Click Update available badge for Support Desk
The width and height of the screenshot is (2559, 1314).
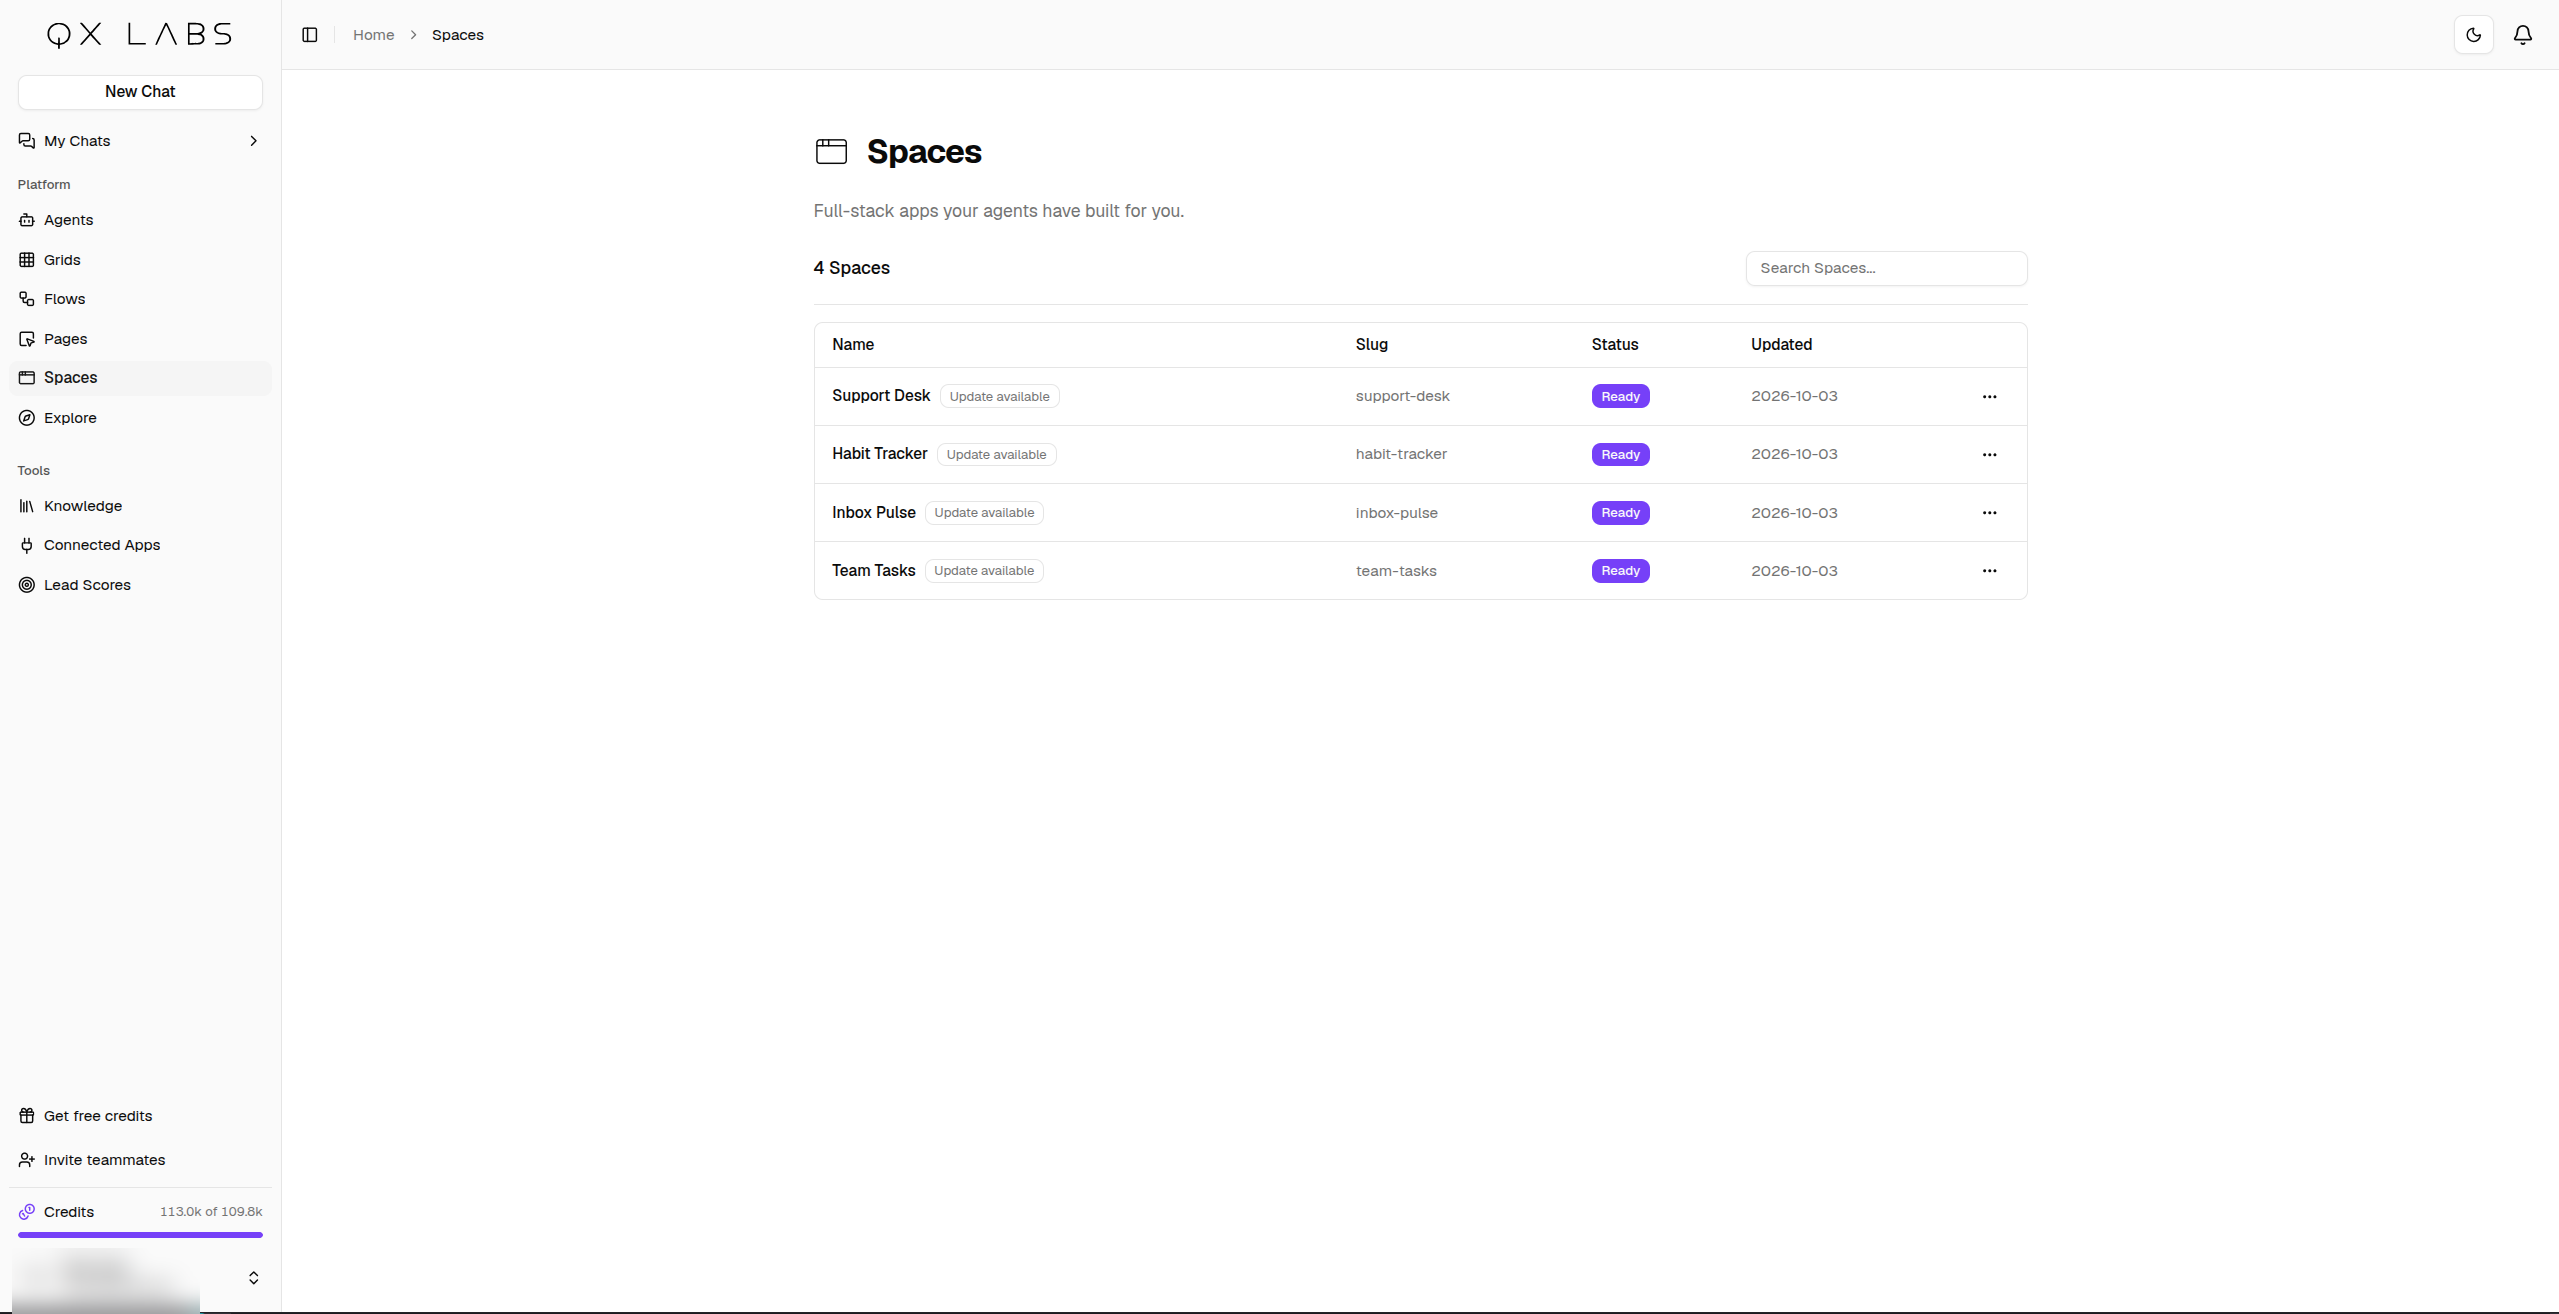pos(999,397)
